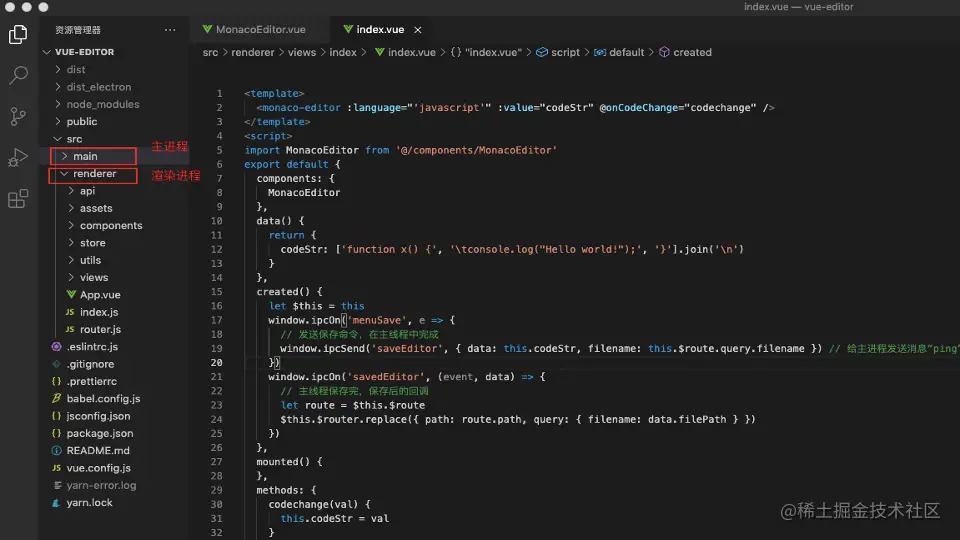Viewport: 960px width, 540px height.
Task: Click mounted() on line 27
Action: 283,462
